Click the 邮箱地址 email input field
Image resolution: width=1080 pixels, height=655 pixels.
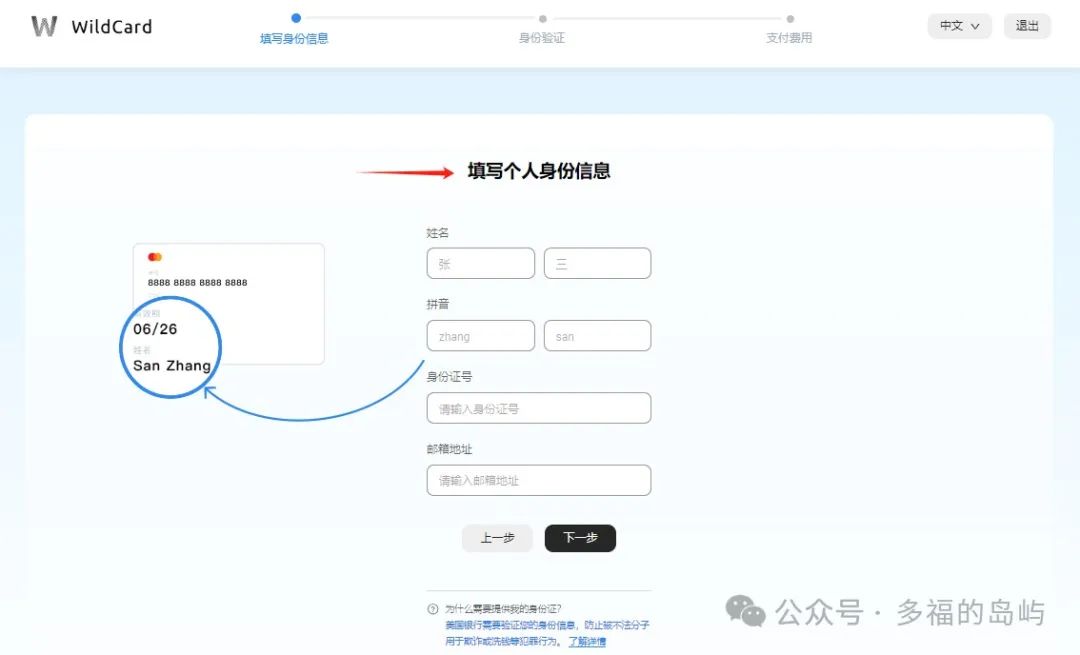point(538,480)
